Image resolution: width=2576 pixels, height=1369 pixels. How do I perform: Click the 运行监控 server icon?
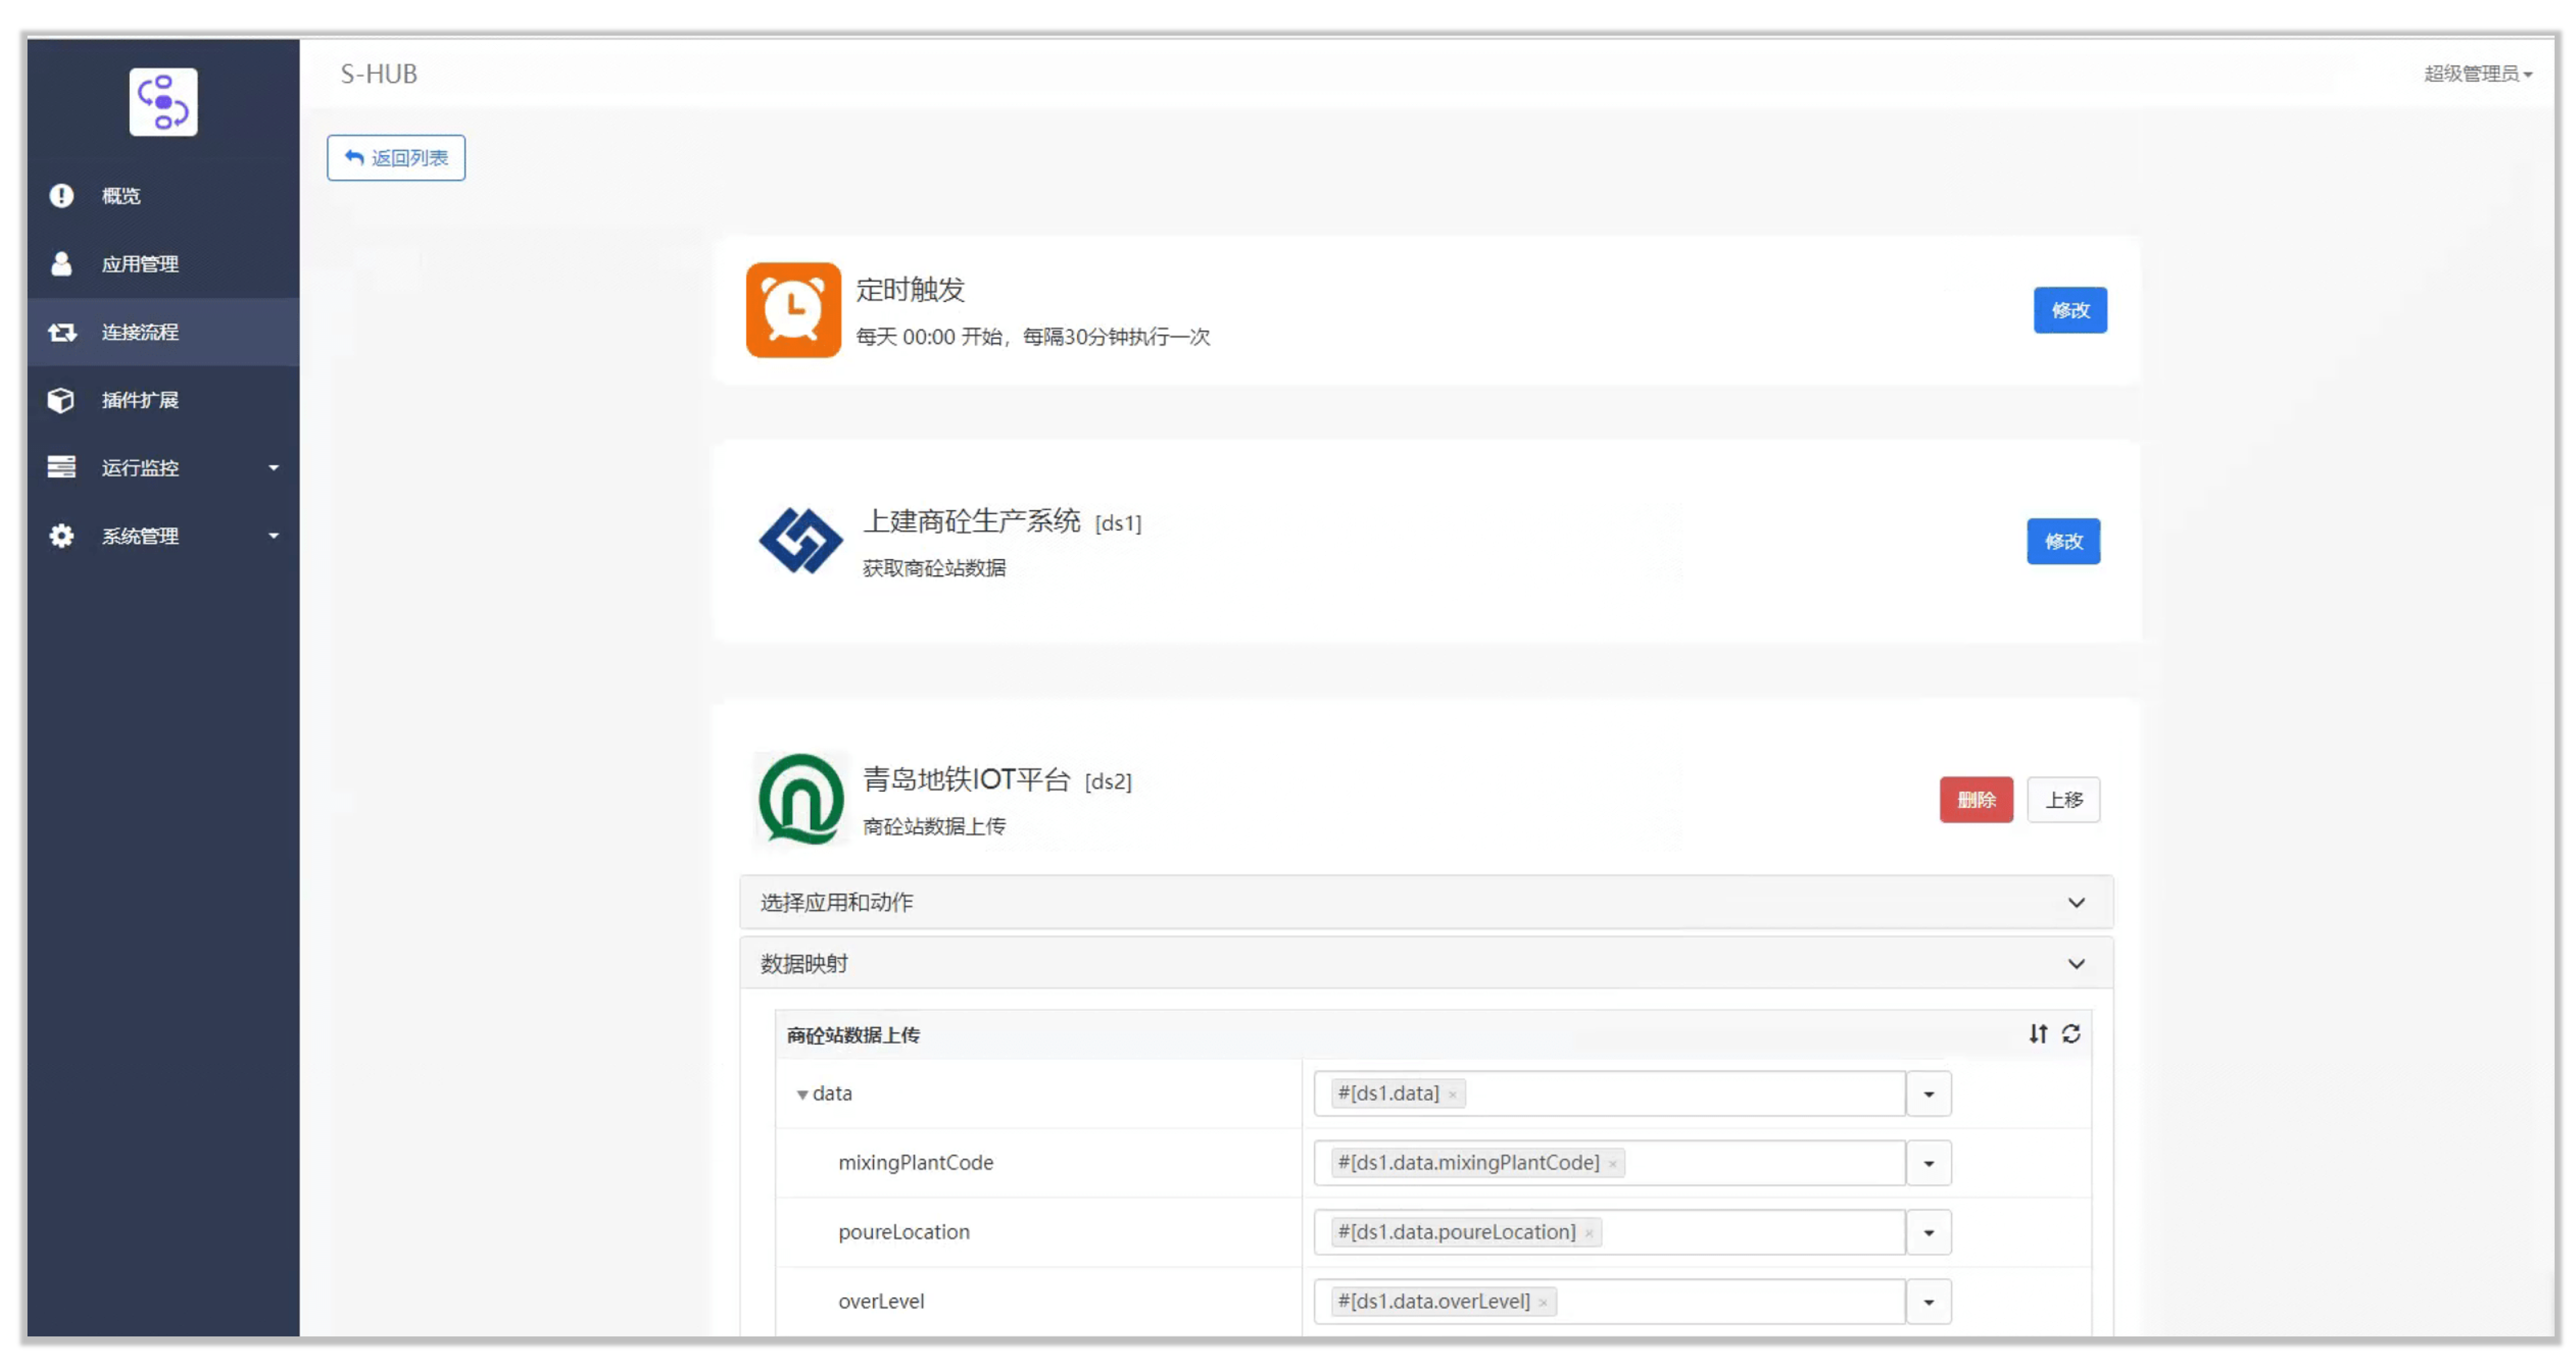pyautogui.click(x=61, y=467)
